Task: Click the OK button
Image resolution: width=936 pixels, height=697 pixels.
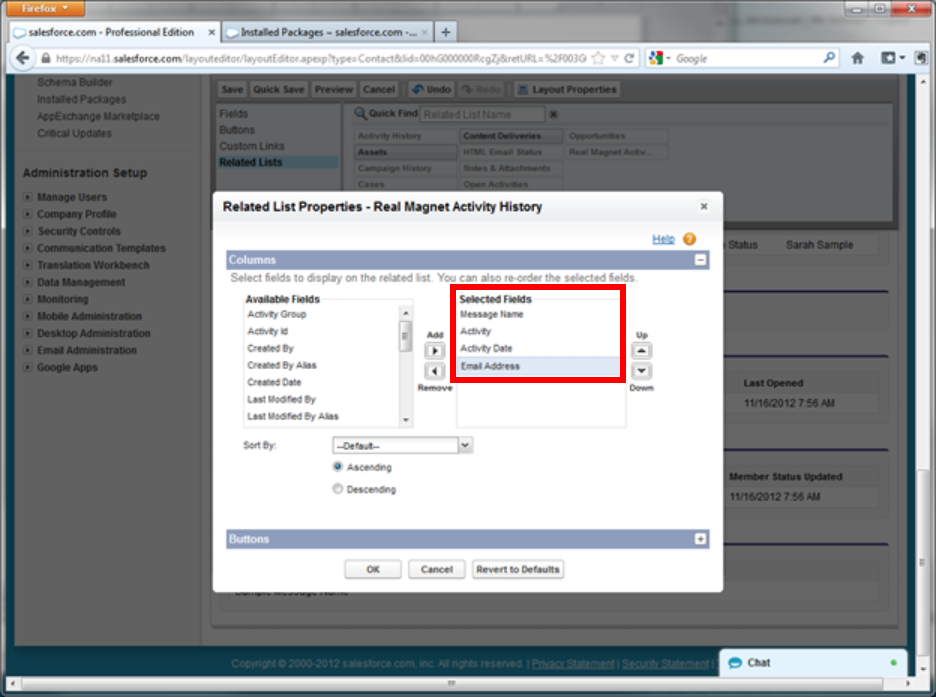Action: [373, 569]
